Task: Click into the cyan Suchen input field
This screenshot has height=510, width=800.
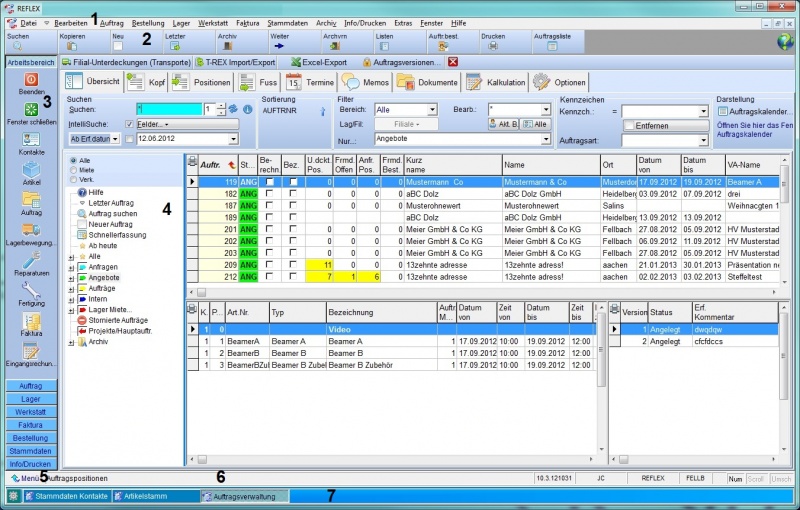Action: coord(169,109)
